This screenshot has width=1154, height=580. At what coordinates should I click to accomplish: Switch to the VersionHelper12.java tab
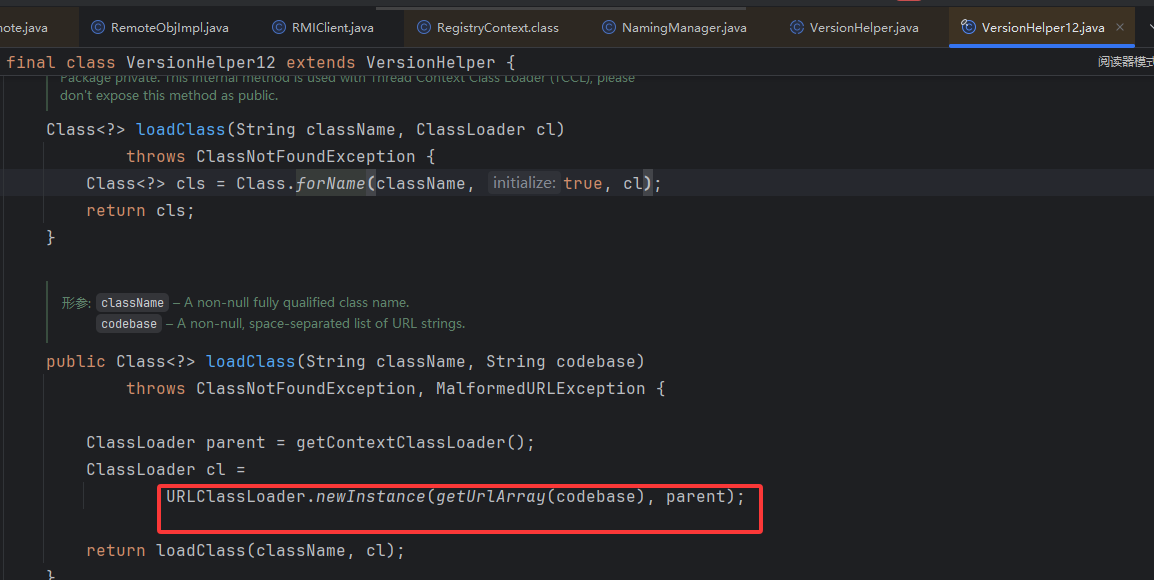pyautogui.click(x=1042, y=27)
